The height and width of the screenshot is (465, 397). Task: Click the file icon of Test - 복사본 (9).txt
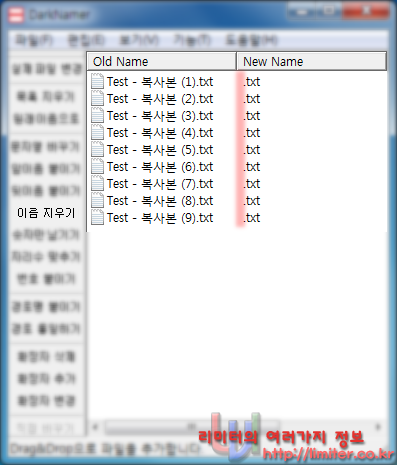pyautogui.click(x=97, y=218)
